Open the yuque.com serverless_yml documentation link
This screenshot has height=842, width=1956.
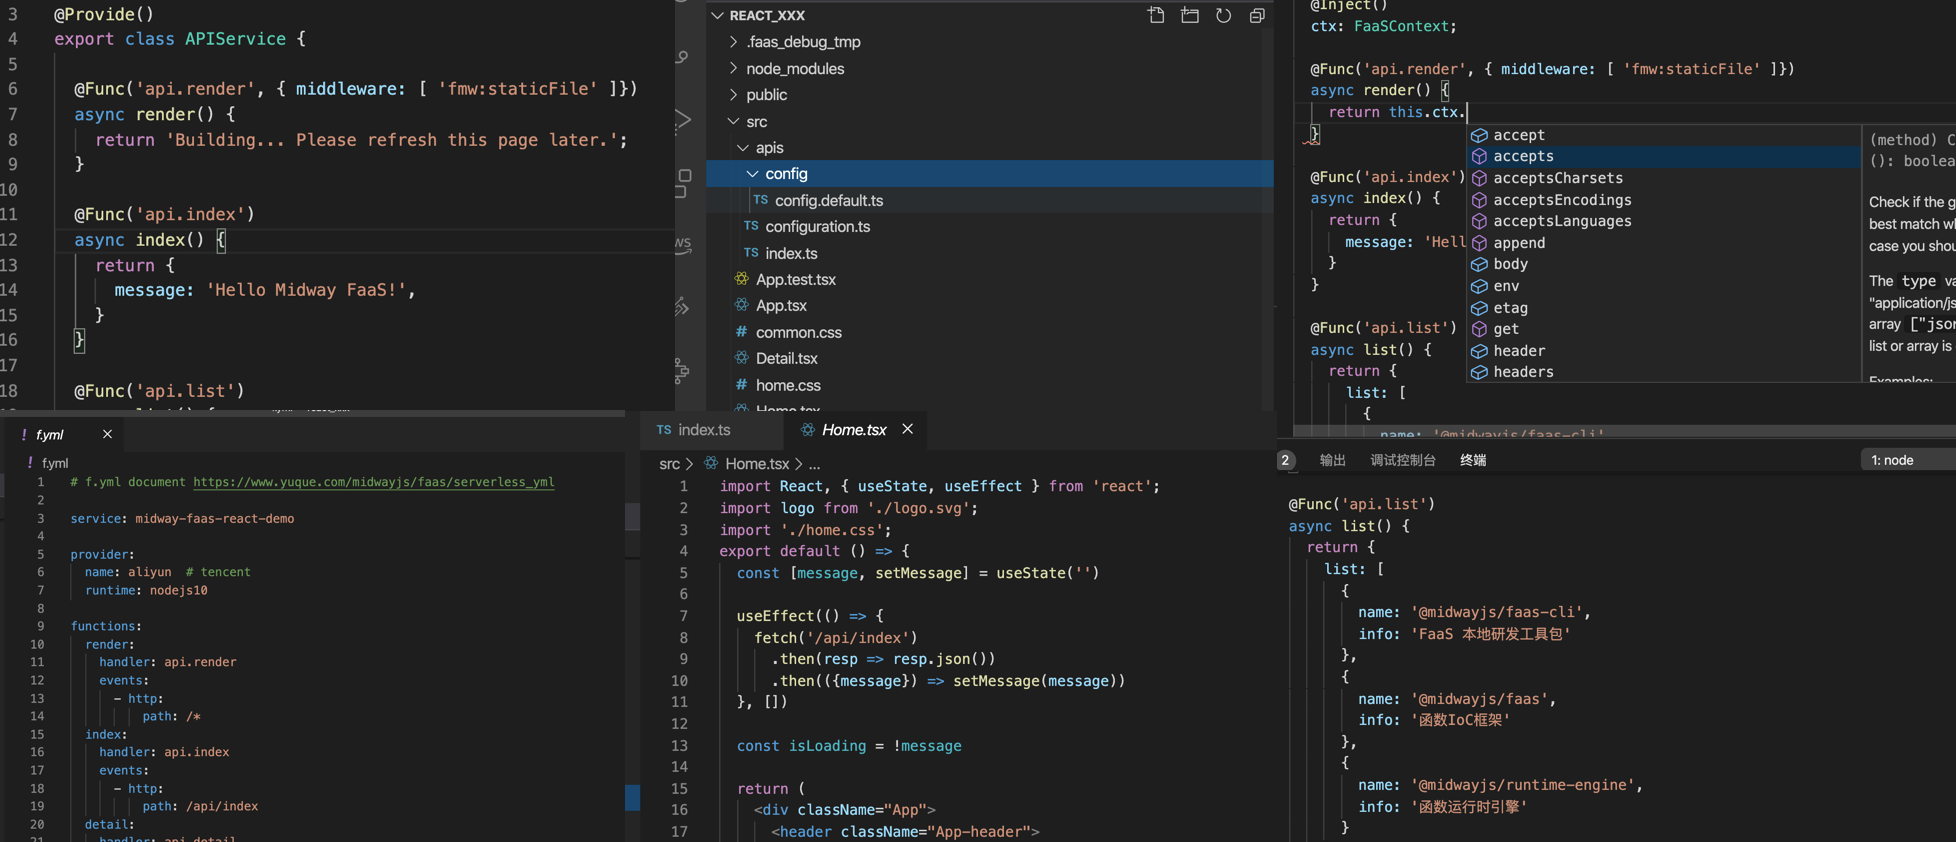(374, 482)
